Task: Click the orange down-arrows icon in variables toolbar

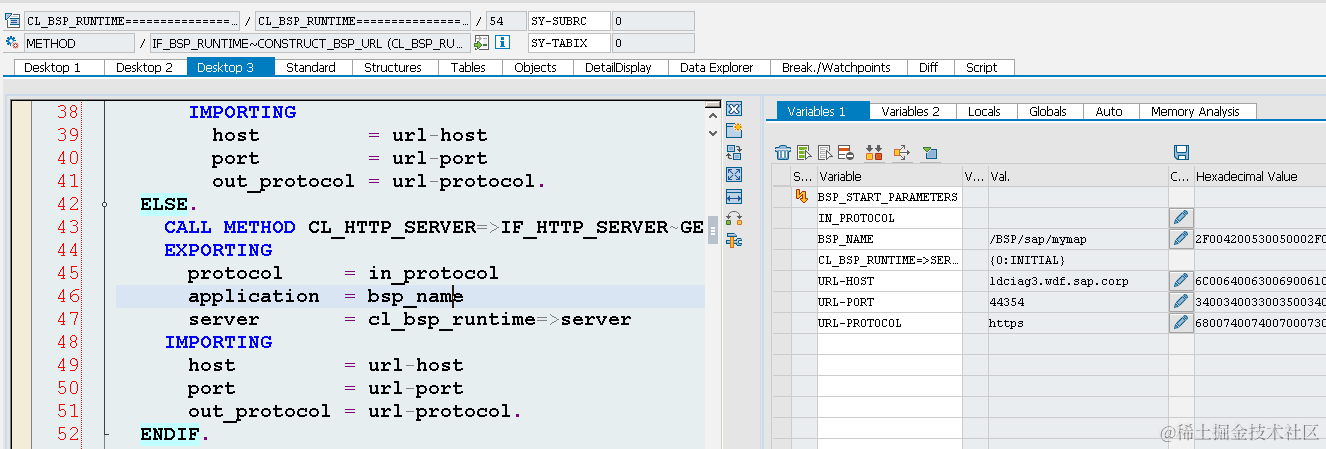Action: (x=874, y=152)
